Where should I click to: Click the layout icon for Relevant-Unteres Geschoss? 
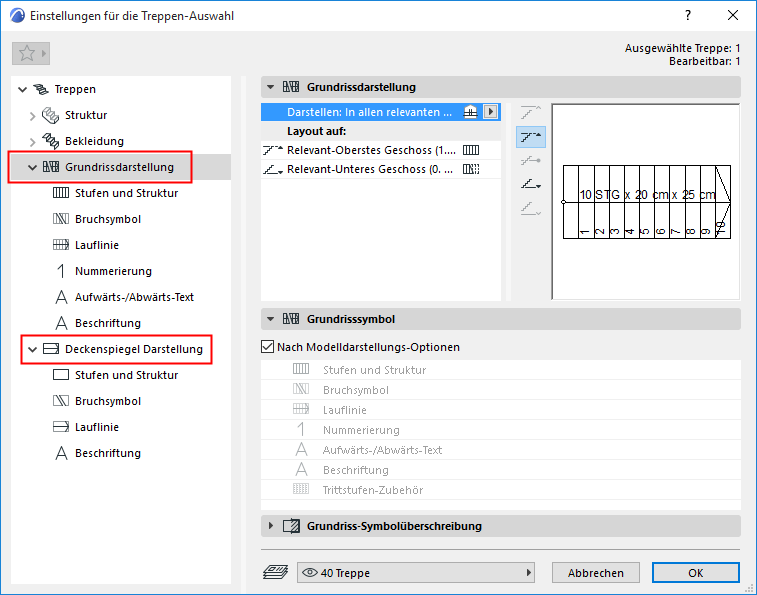tap(471, 170)
